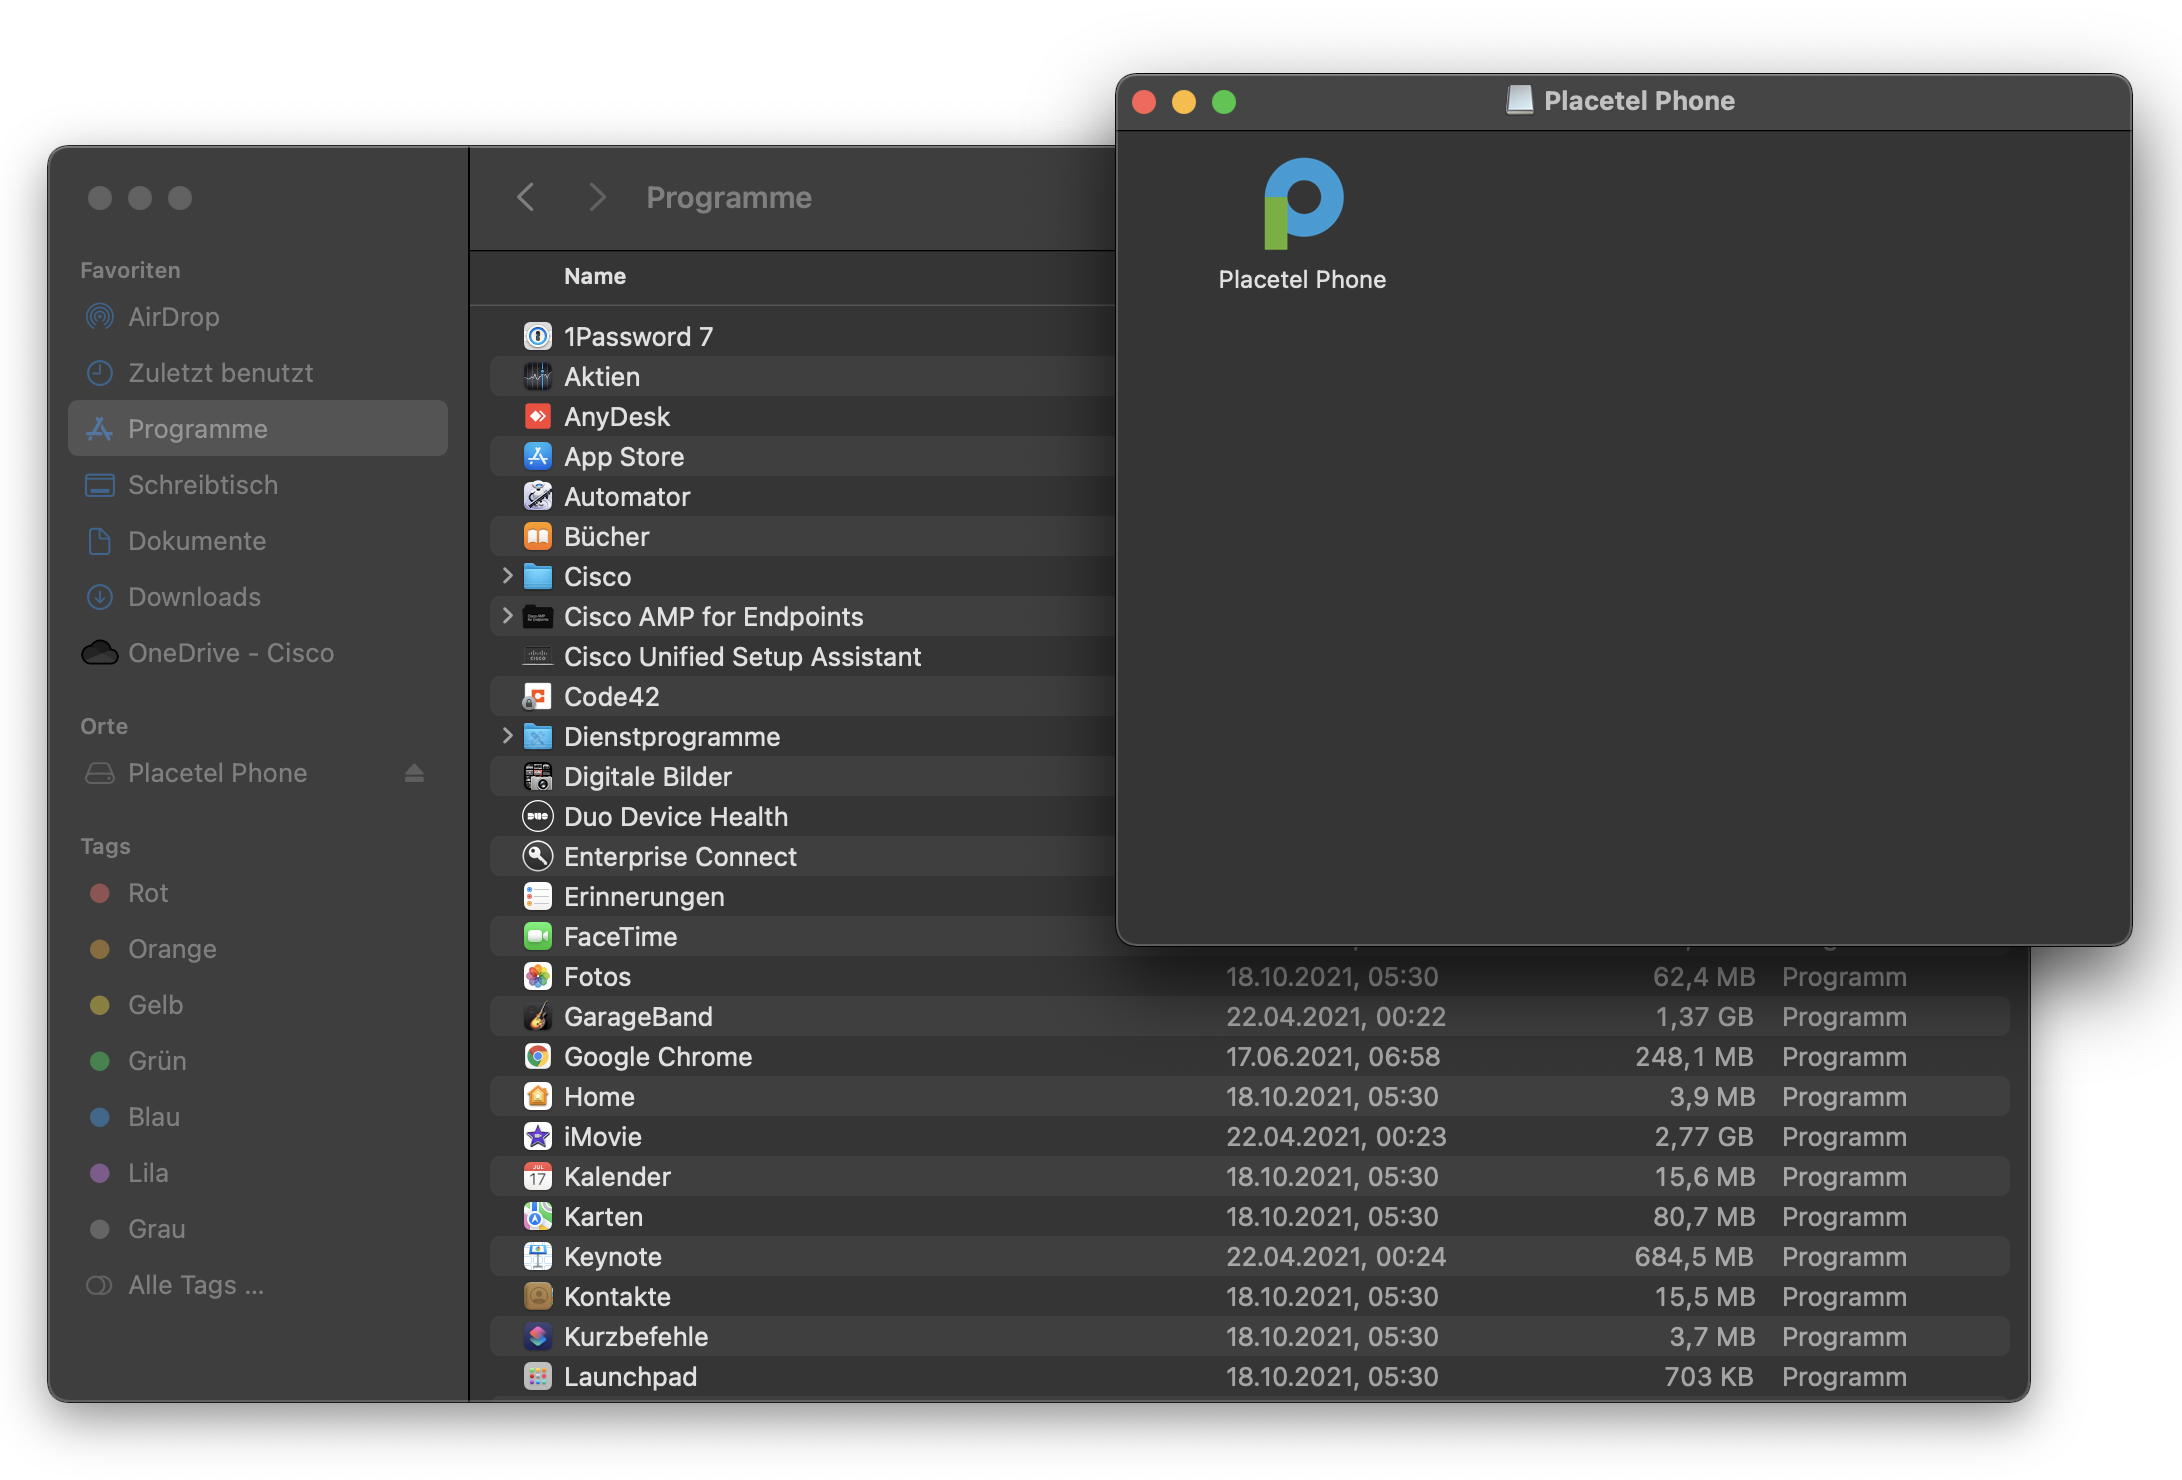Select the Kontakte app icon

click(538, 1296)
